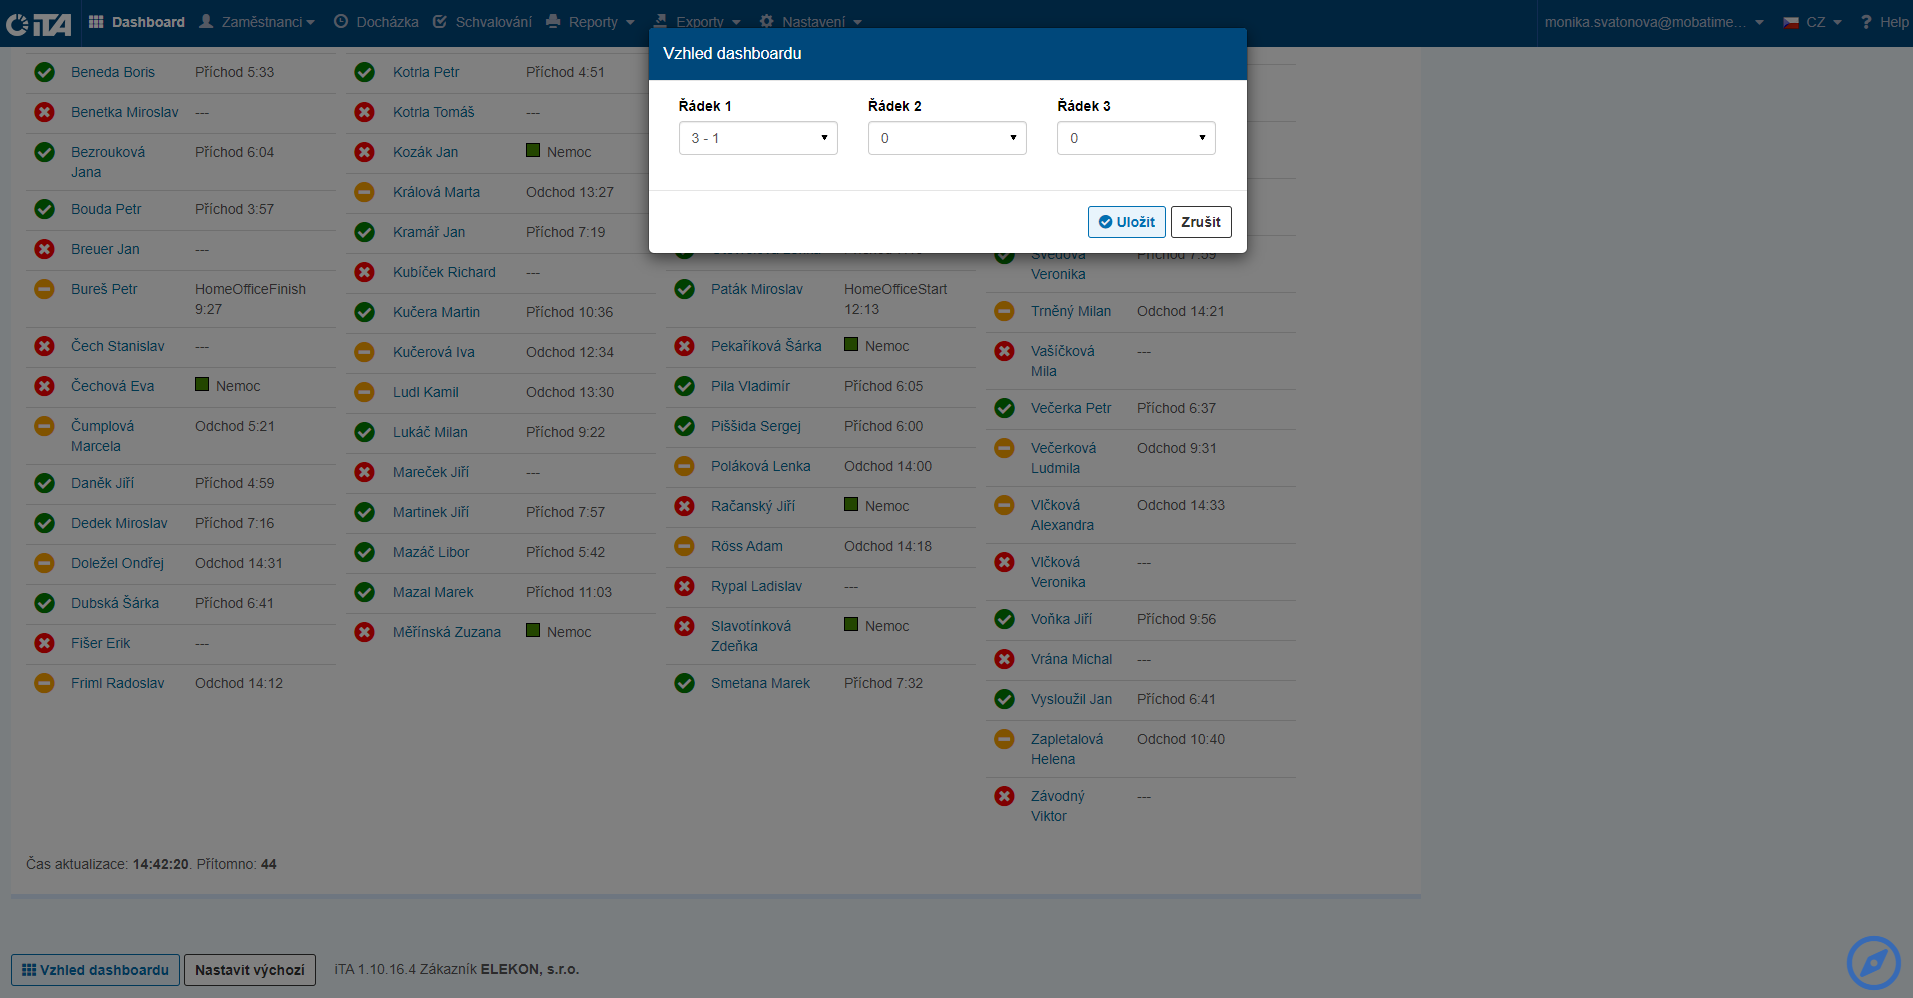Open employee link Kučera Martin

point(436,312)
